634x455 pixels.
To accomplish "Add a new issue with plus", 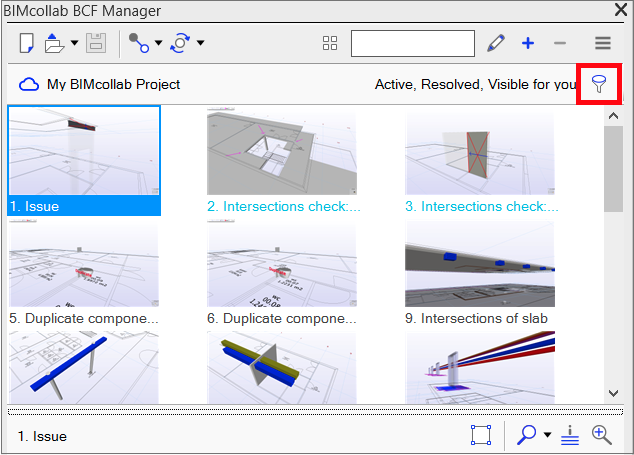I will pyautogui.click(x=528, y=43).
